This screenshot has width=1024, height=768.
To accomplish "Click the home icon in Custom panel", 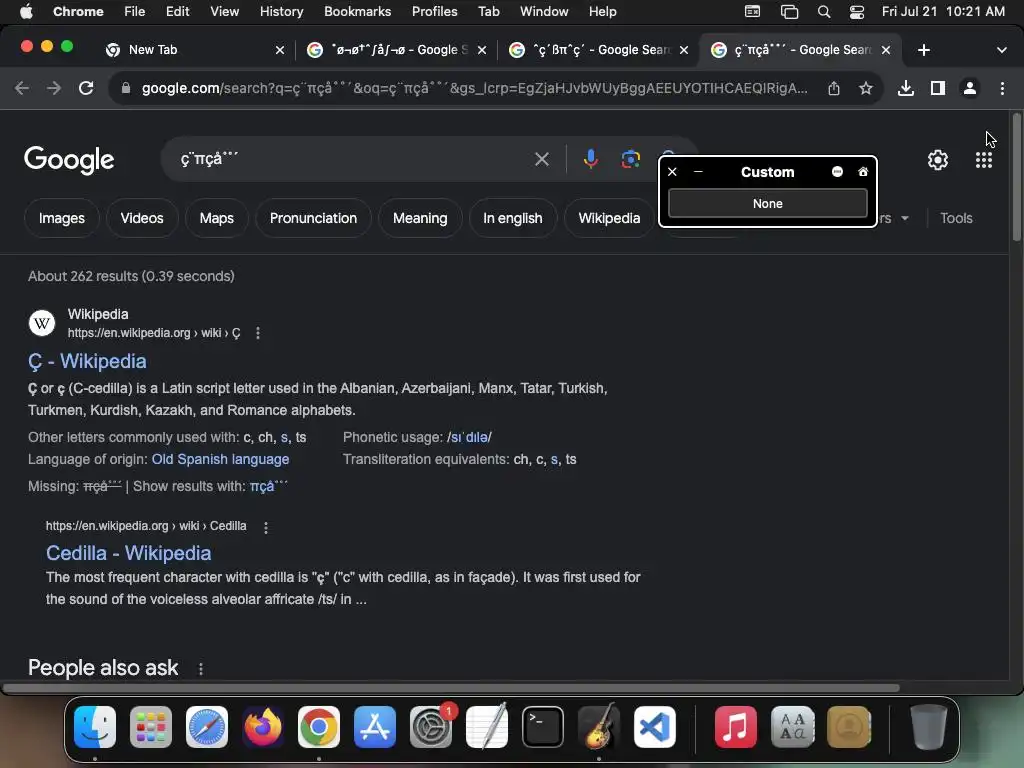I will pos(863,172).
